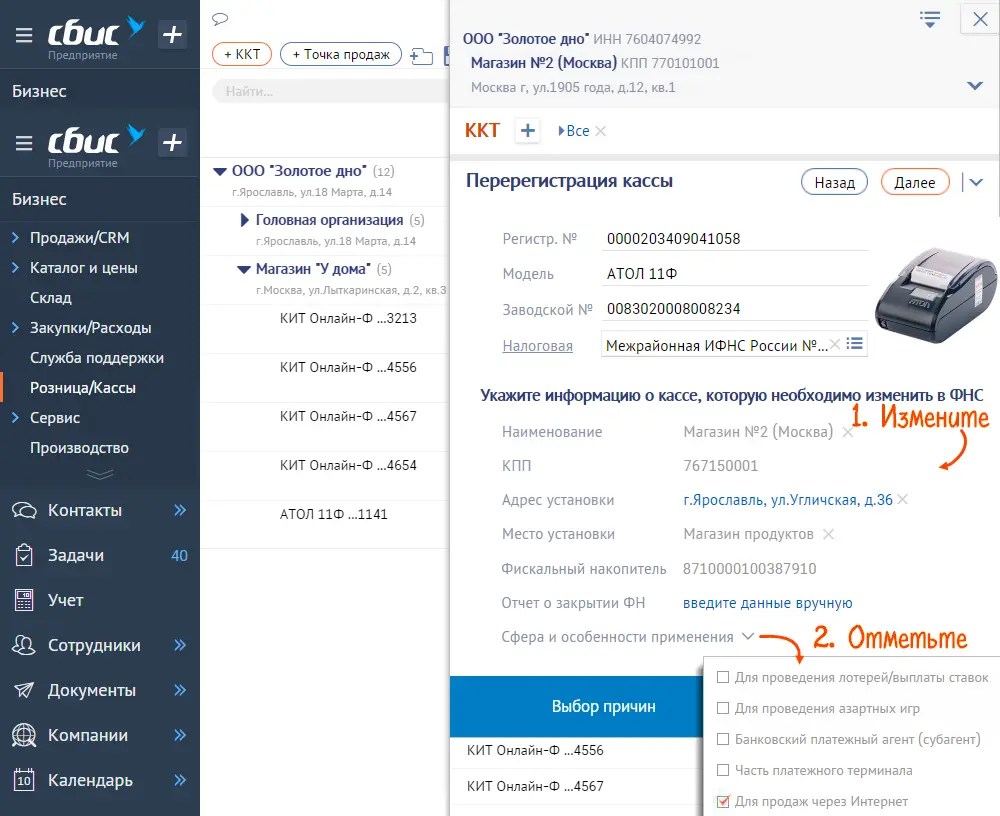
Task: Click the + ККТ button
Action: [x=242, y=54]
